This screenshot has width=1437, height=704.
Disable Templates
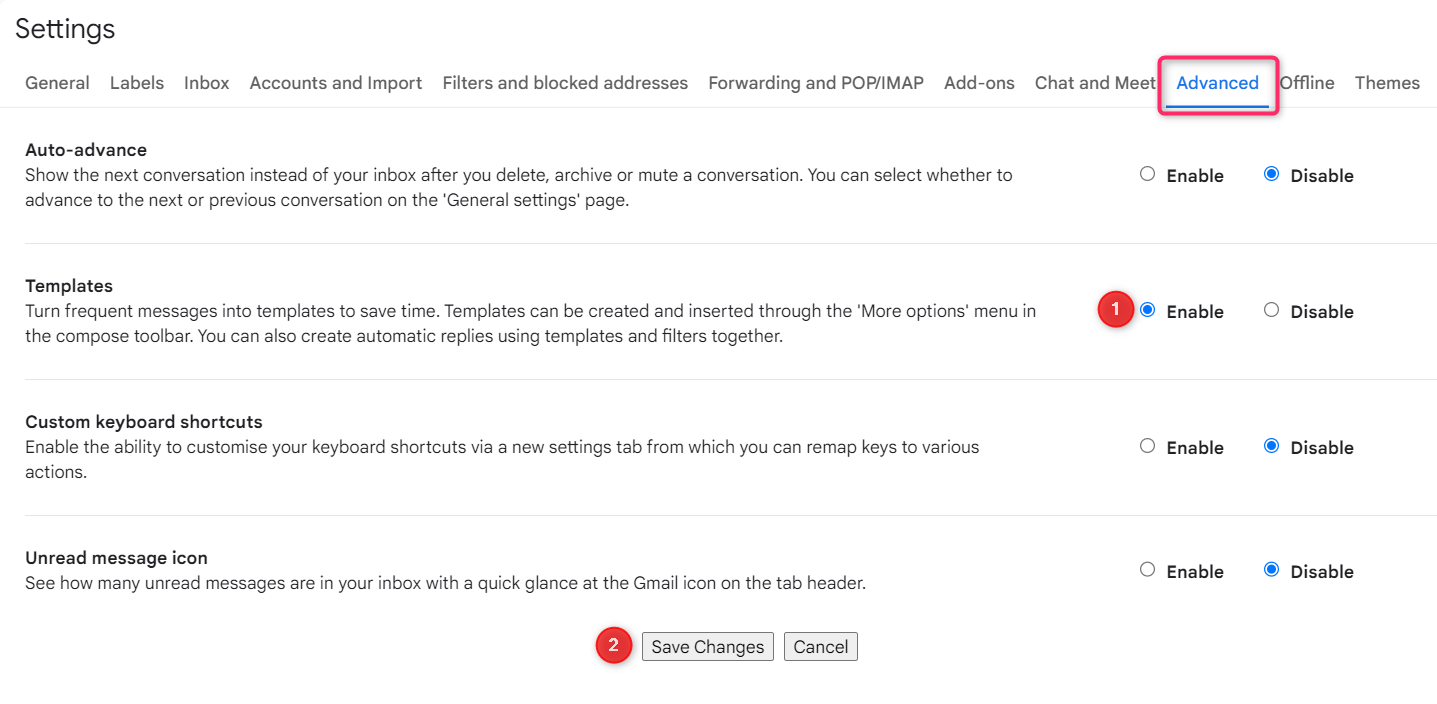(x=1271, y=310)
